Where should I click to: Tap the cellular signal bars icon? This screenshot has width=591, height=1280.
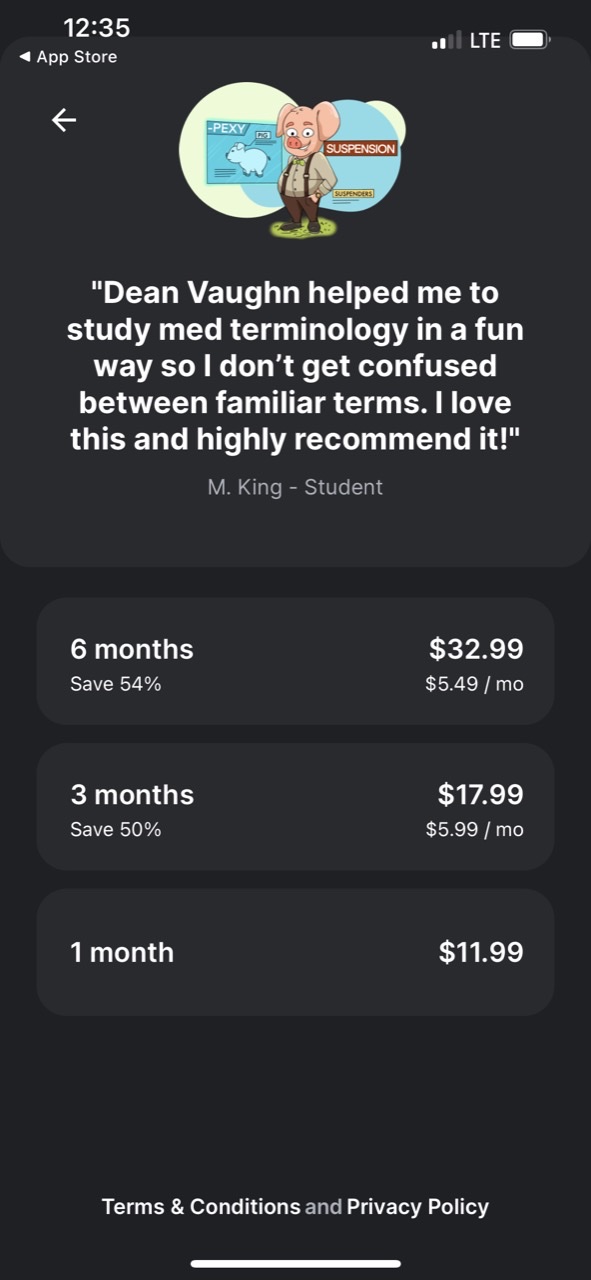pos(446,41)
